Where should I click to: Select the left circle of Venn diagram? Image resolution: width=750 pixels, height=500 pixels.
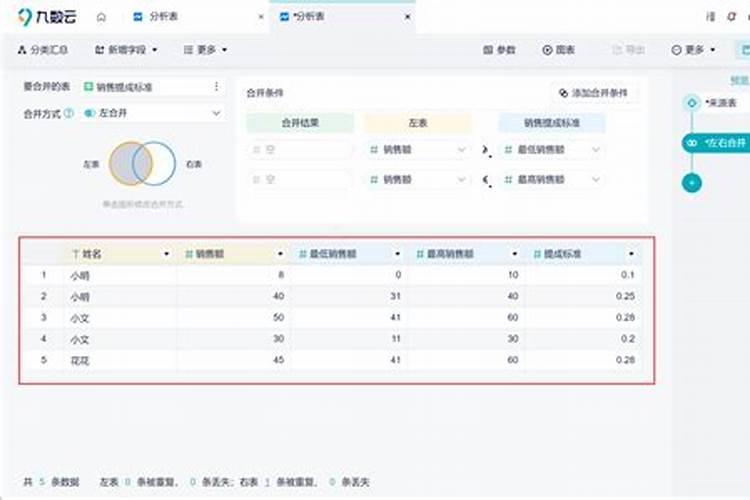(121, 164)
